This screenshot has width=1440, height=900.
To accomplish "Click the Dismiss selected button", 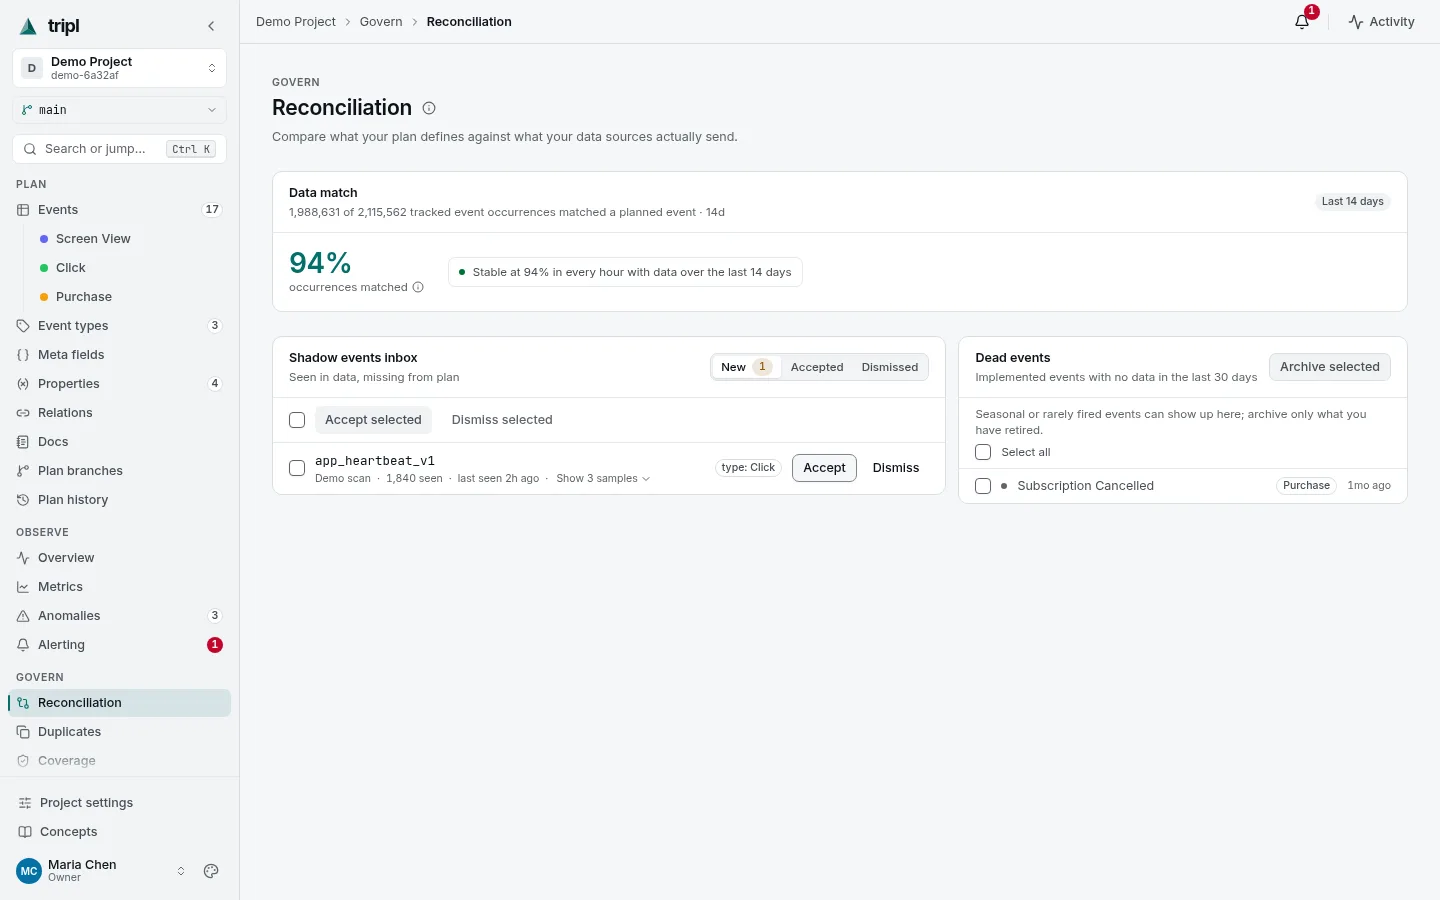I will coord(502,420).
